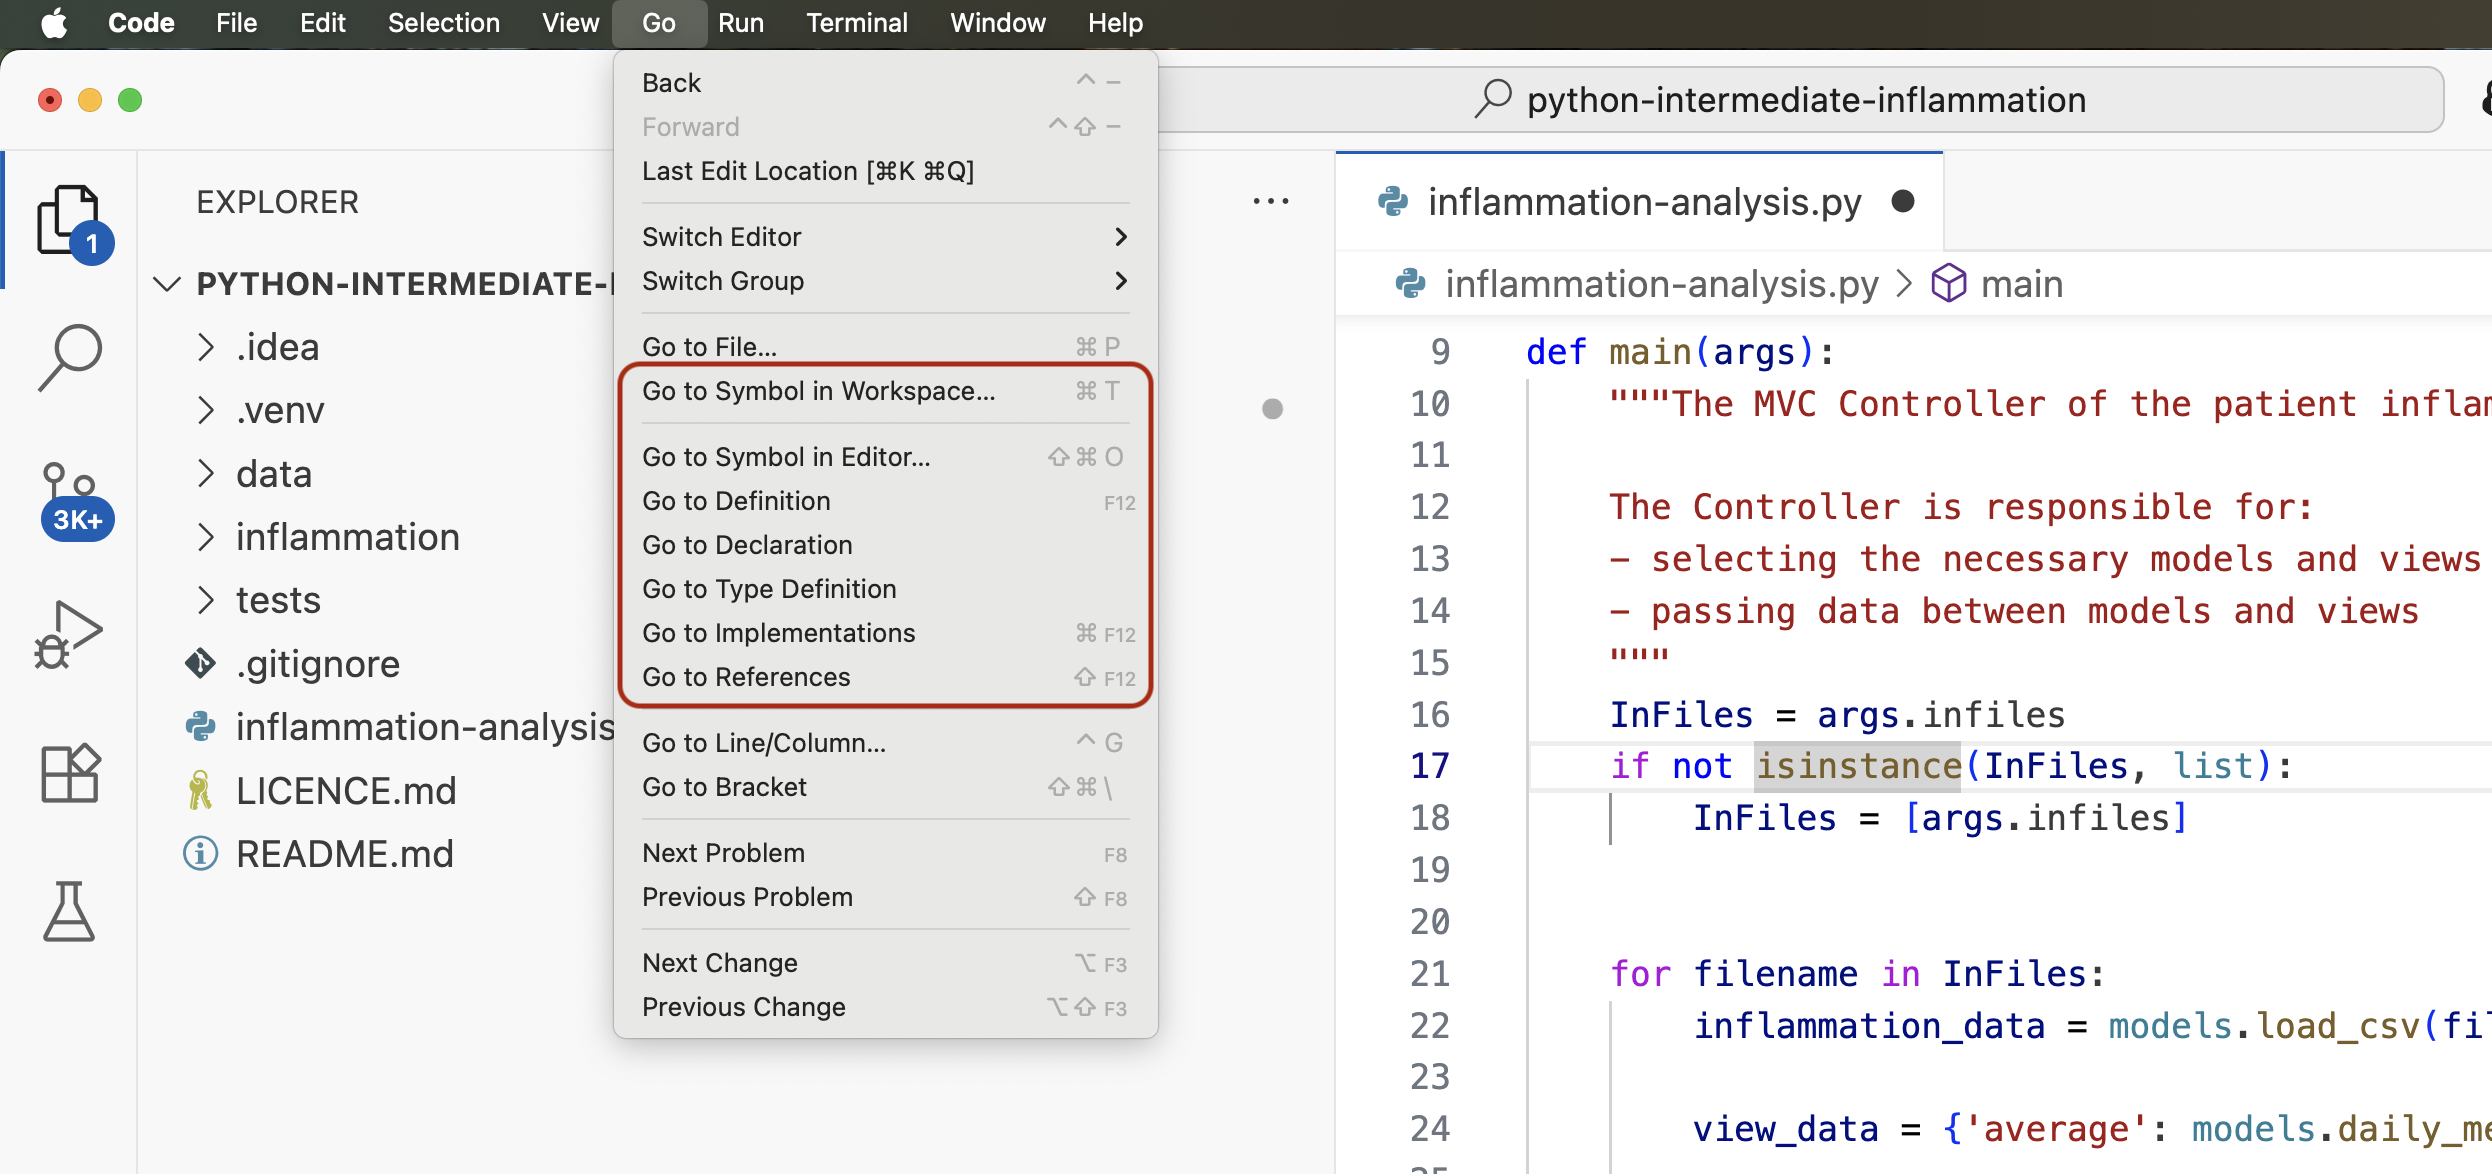
Task: Open the Accounts profile icon at top right
Action: tap(2484, 98)
